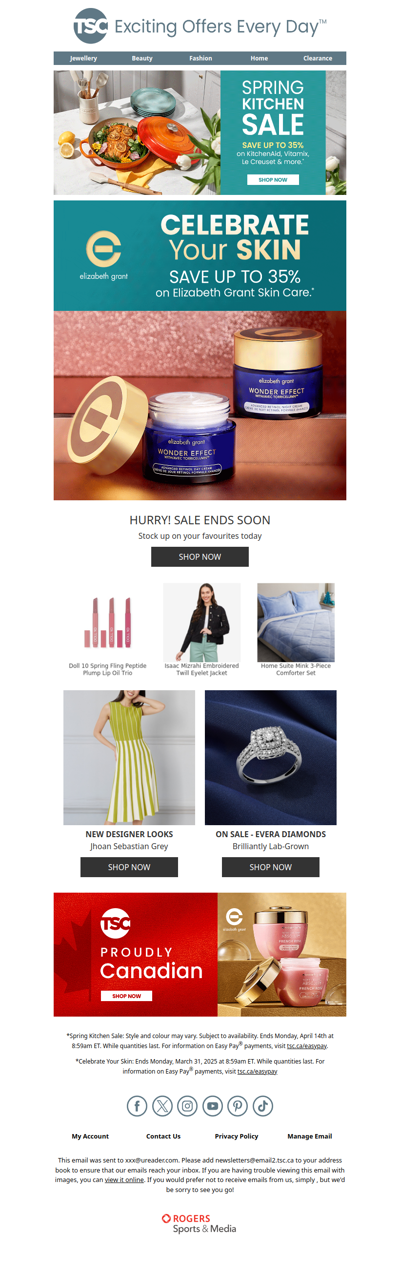Click Shop Now on Spring Kitchen Sale banner
This screenshot has width=400, height=1264.
tap(273, 180)
